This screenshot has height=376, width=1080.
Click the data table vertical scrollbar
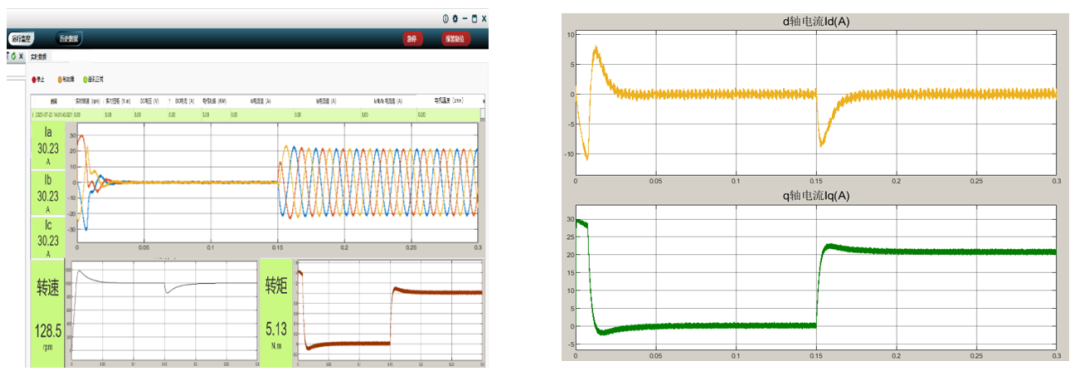pyautogui.click(x=483, y=115)
